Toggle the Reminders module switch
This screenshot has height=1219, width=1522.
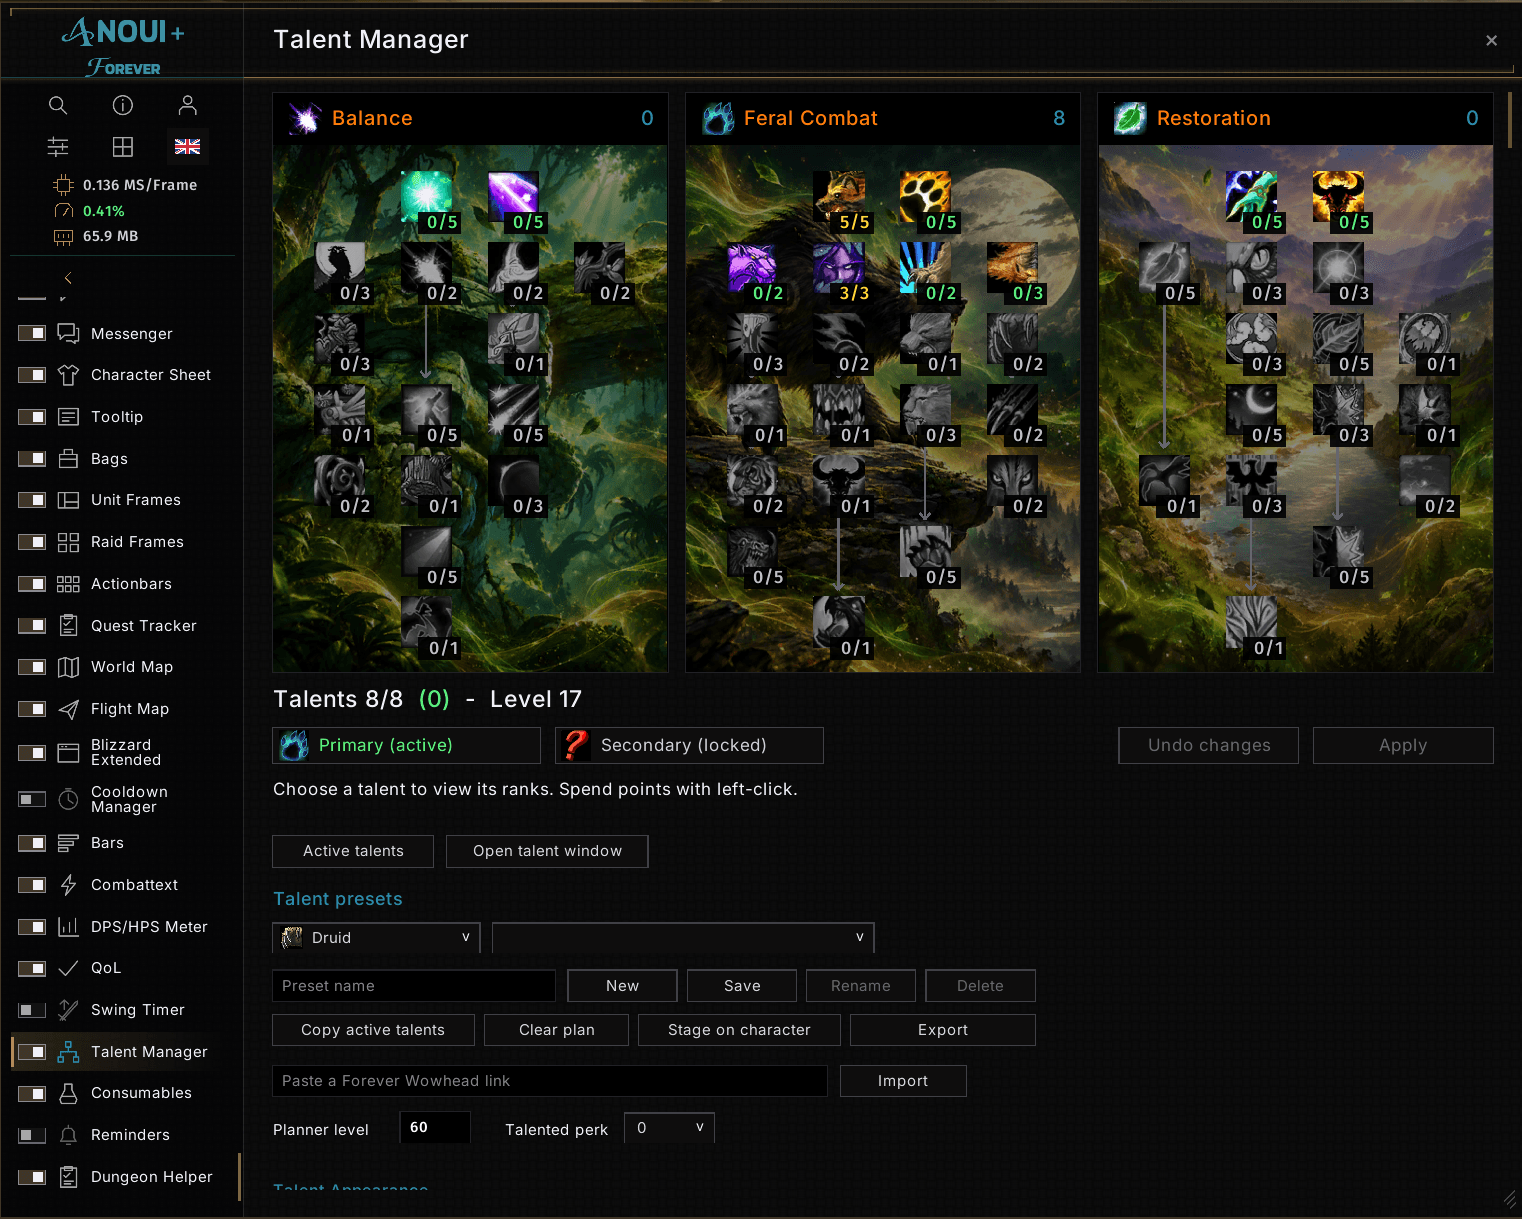pyautogui.click(x=32, y=1135)
